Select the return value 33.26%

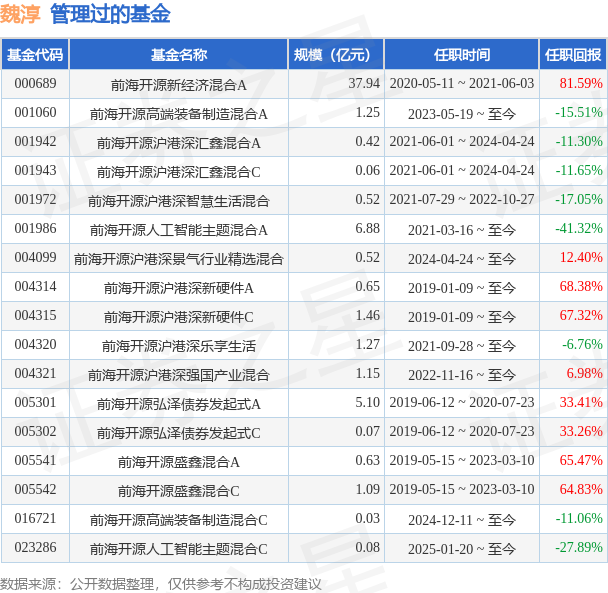tap(581, 432)
